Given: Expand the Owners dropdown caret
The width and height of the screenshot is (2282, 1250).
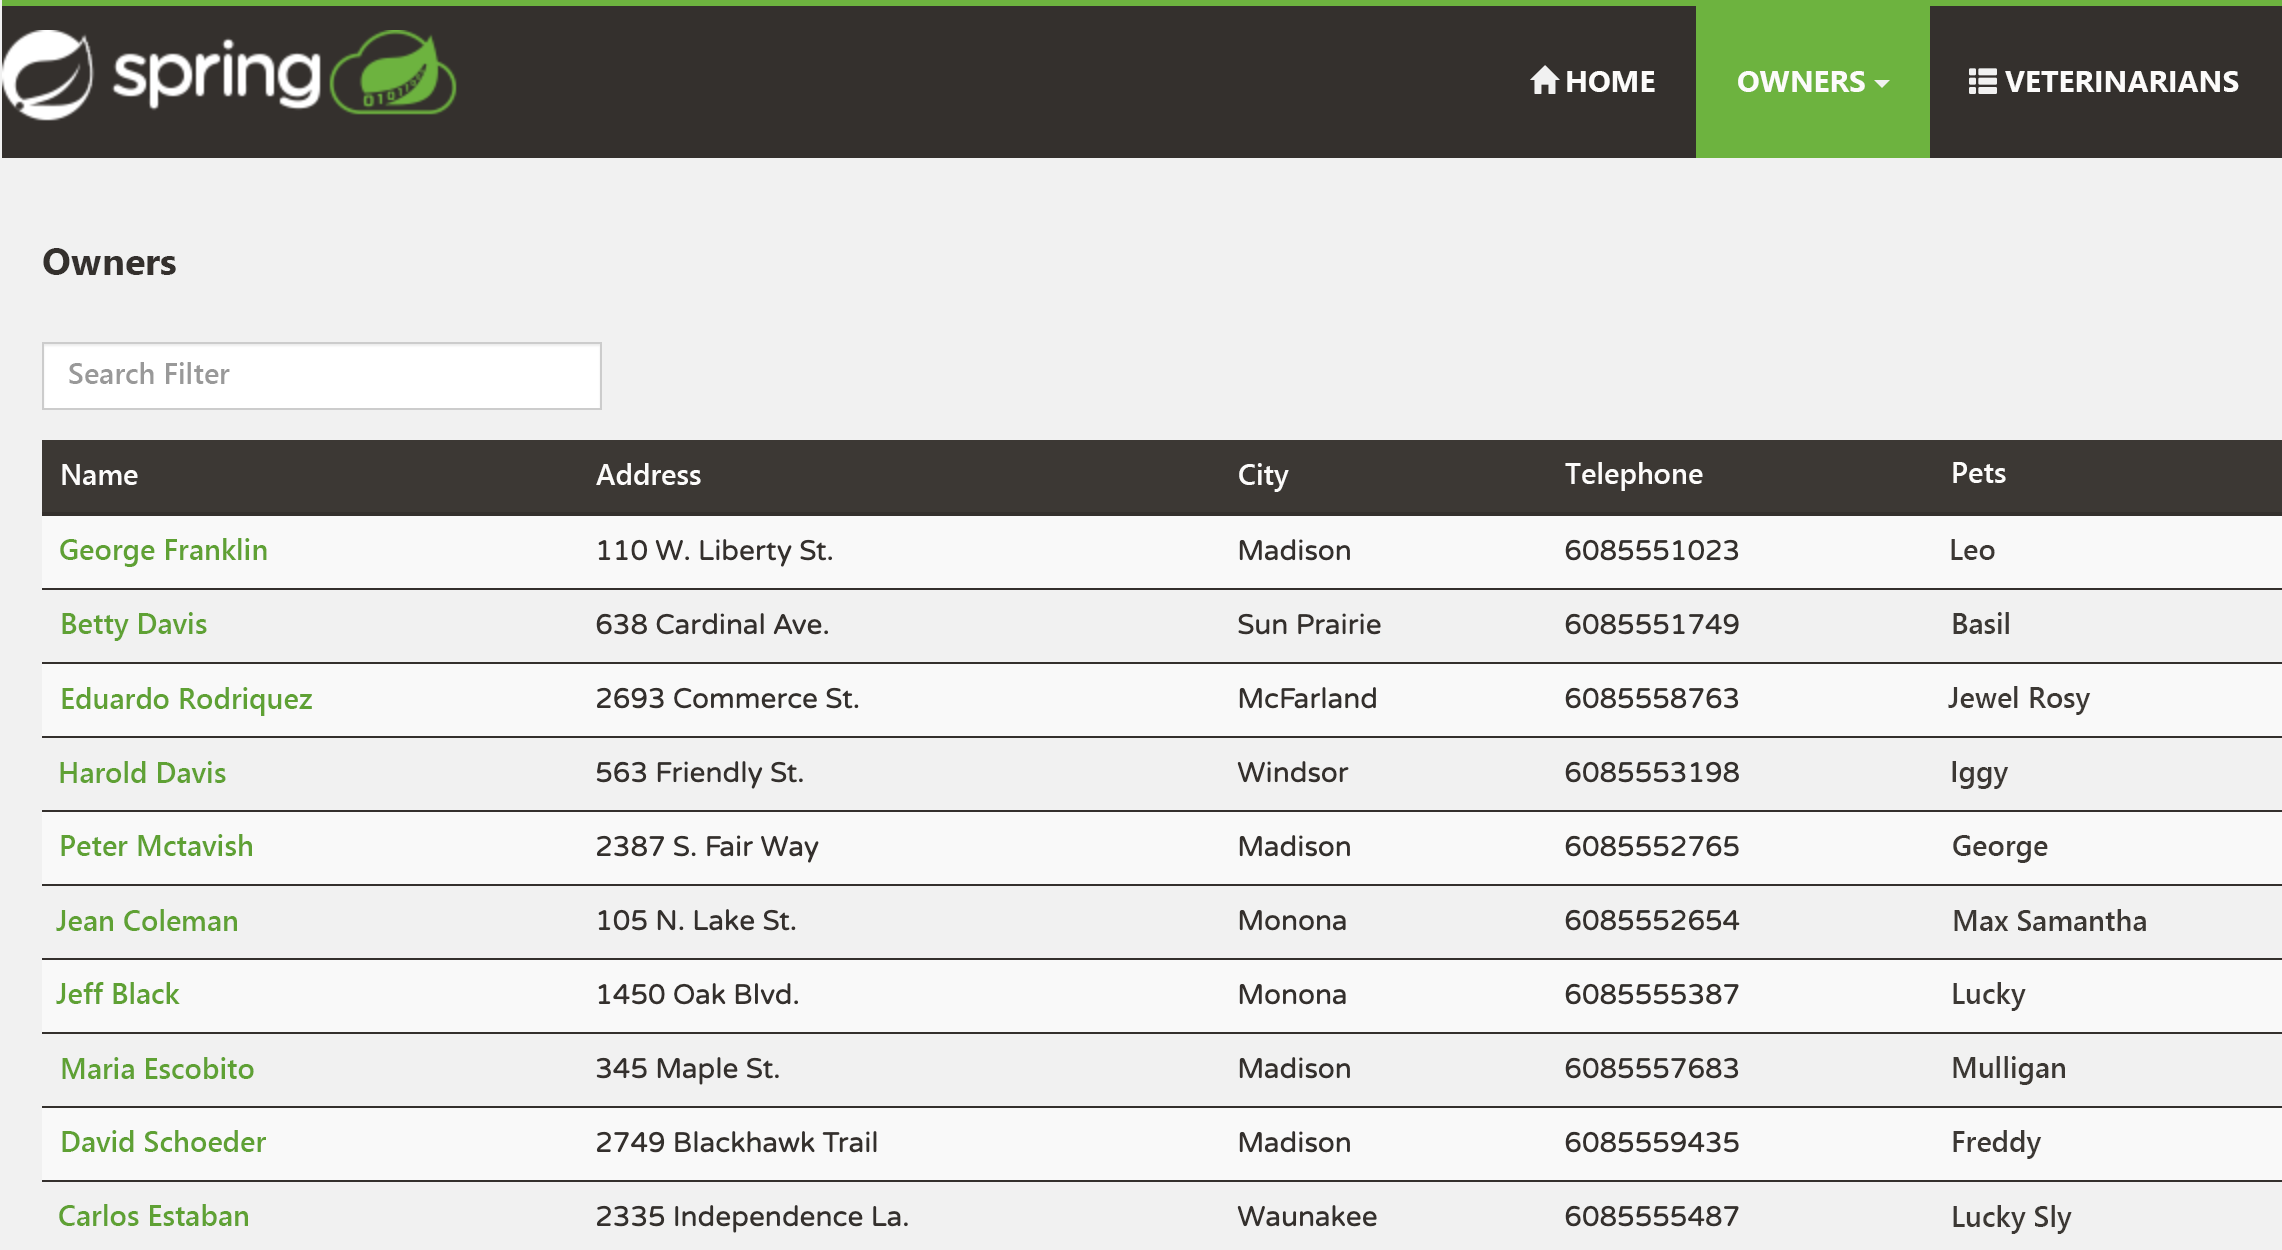Looking at the screenshot, I should [x=1883, y=83].
